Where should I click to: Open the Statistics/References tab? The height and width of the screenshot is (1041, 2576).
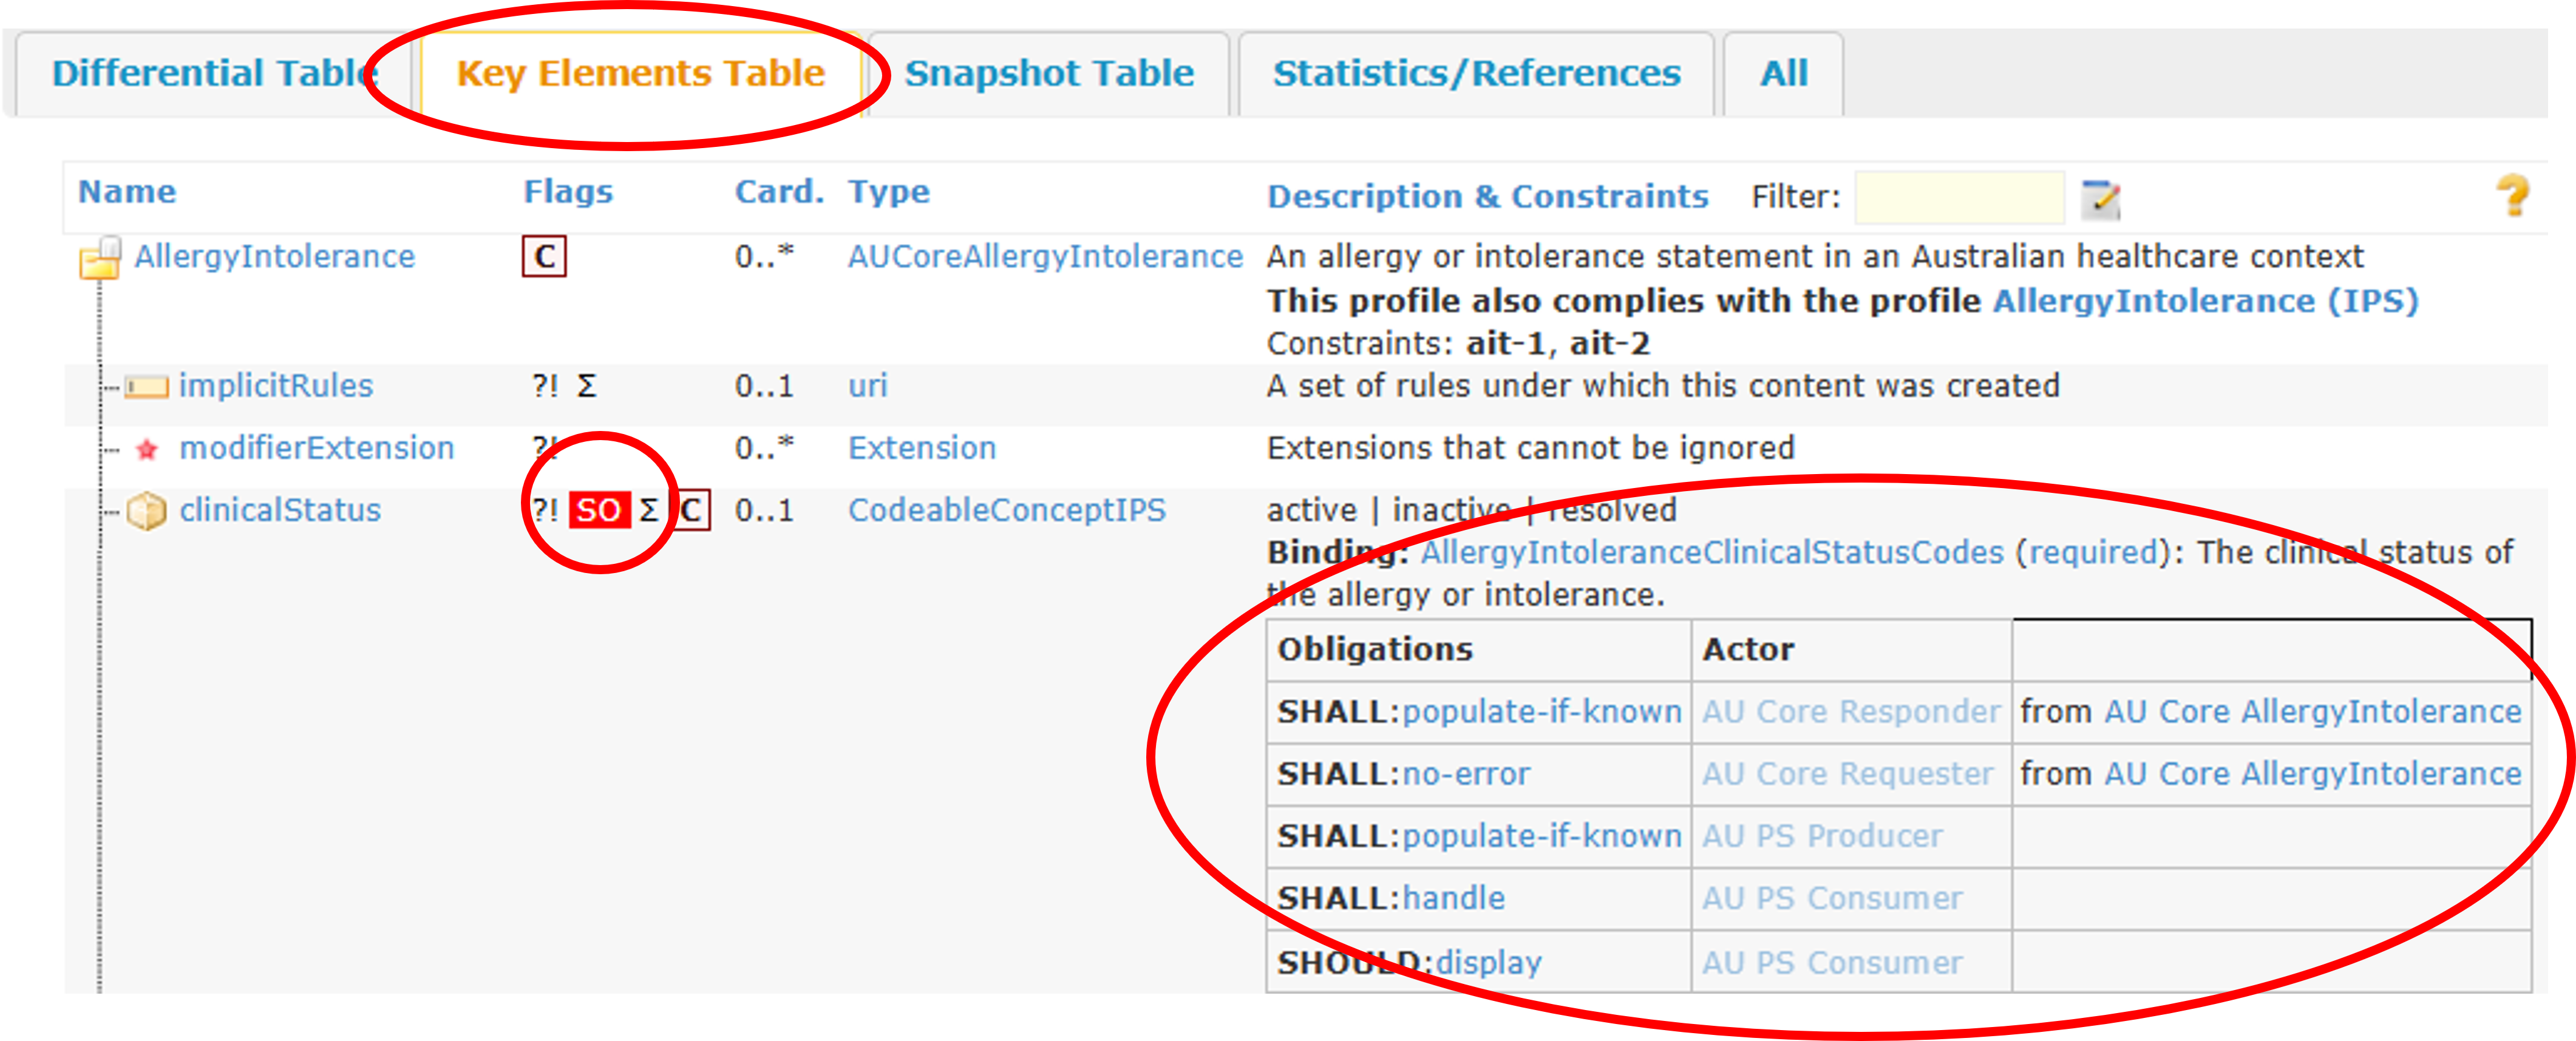[1476, 74]
